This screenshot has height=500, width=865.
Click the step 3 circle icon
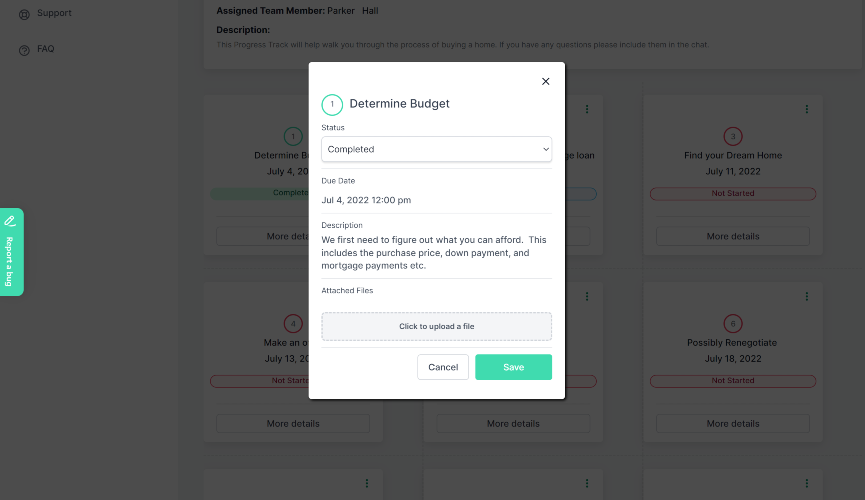point(733,136)
